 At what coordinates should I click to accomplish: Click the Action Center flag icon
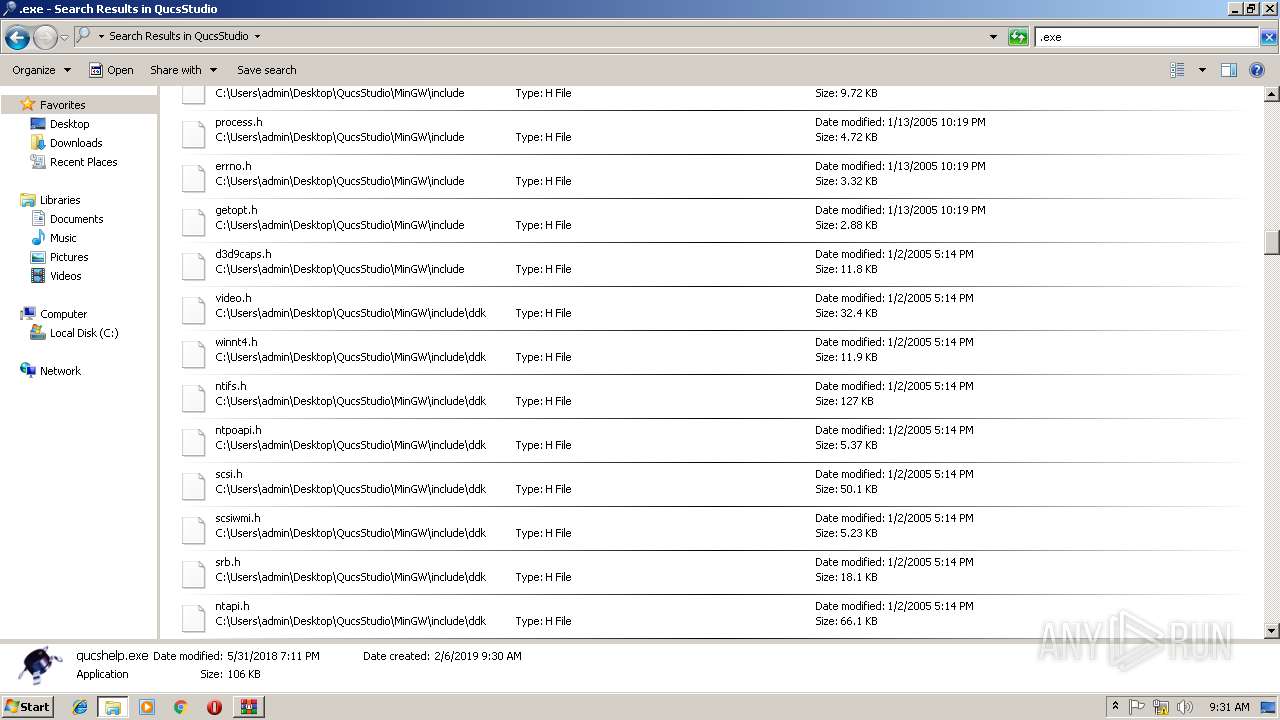tap(1137, 707)
